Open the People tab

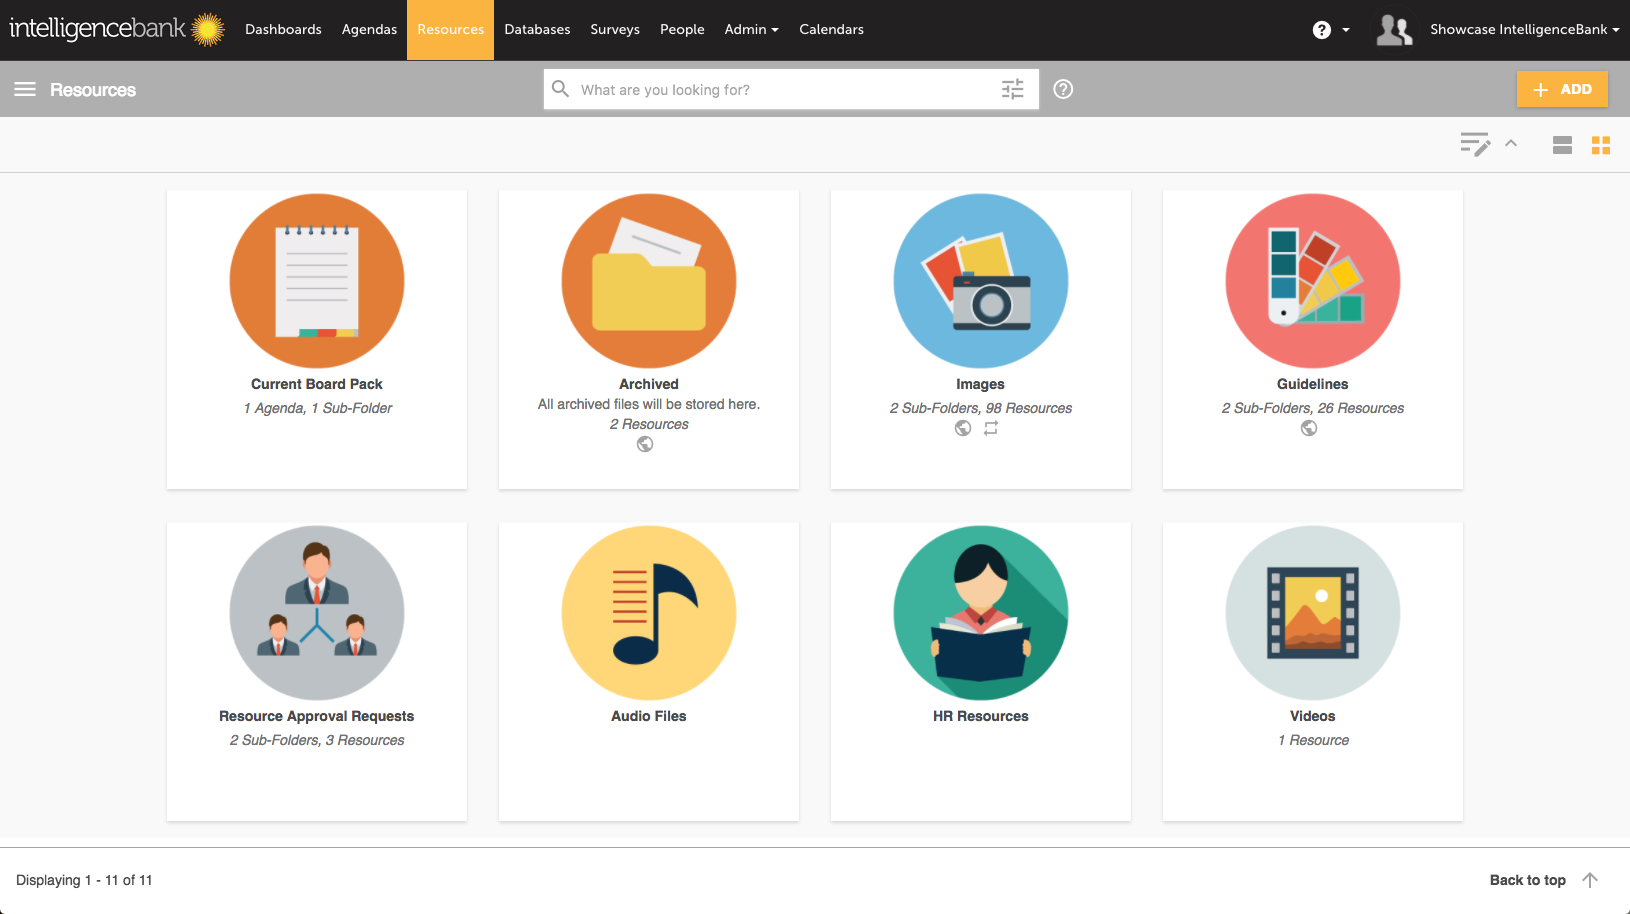(x=682, y=29)
